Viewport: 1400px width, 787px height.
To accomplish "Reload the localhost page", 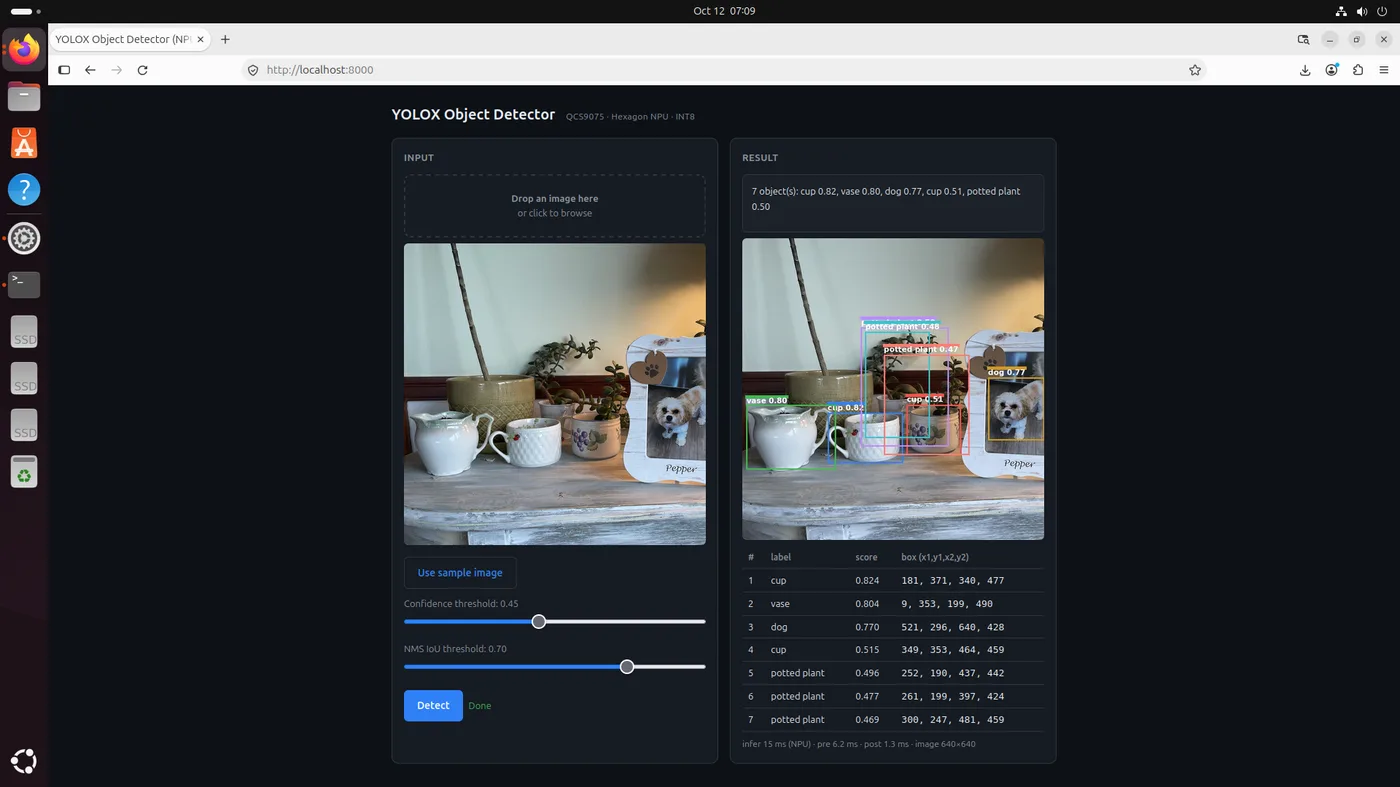I will (142, 70).
